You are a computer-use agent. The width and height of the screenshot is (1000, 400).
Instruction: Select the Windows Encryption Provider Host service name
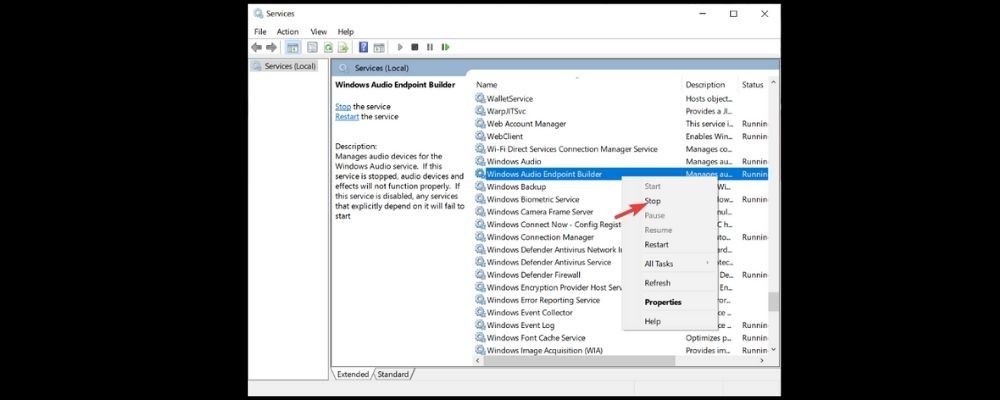click(554, 288)
